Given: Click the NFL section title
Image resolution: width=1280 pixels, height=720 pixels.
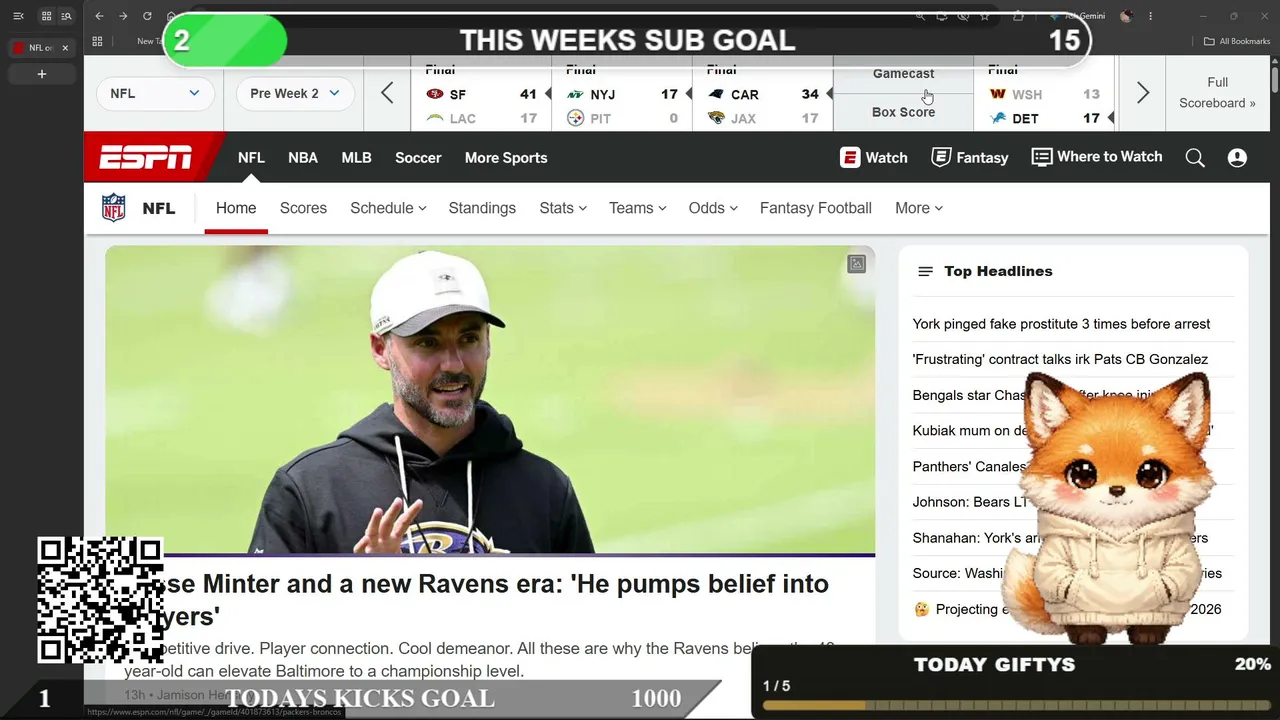Looking at the screenshot, I should tap(159, 208).
